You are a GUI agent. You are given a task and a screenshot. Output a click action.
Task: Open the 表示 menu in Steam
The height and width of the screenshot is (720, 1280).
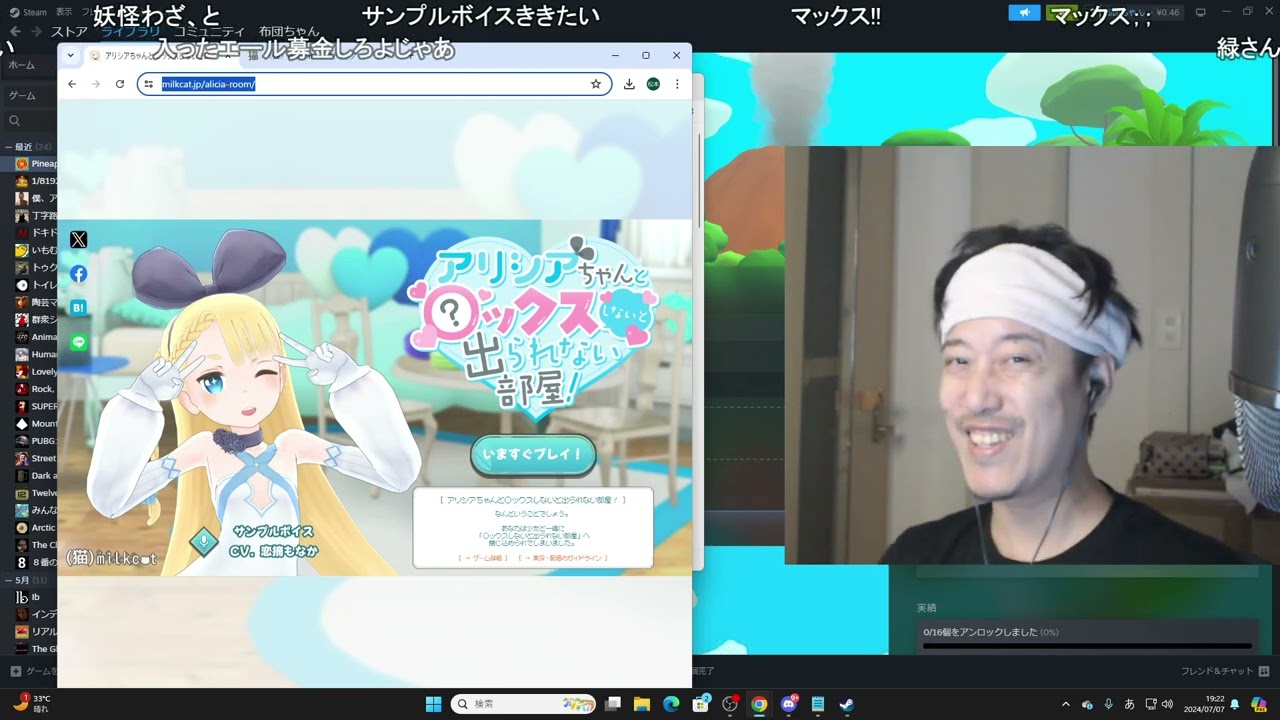coord(64,12)
